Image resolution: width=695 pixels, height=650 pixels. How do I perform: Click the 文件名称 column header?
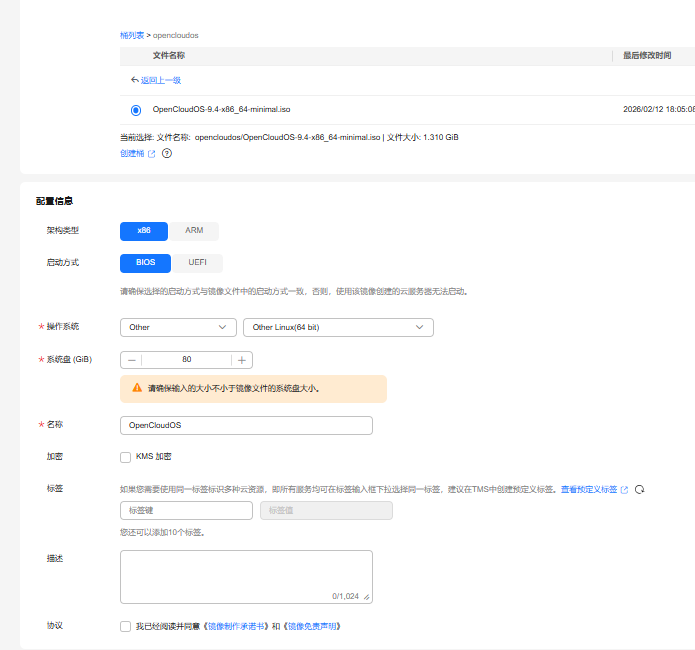coord(169,55)
